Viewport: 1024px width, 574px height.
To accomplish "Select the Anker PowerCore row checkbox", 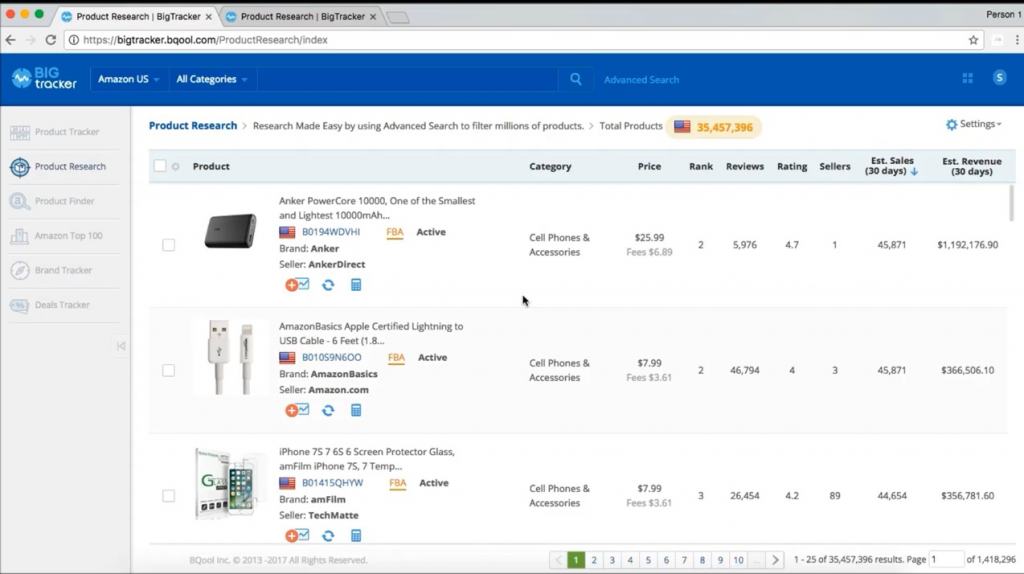I will [168, 245].
